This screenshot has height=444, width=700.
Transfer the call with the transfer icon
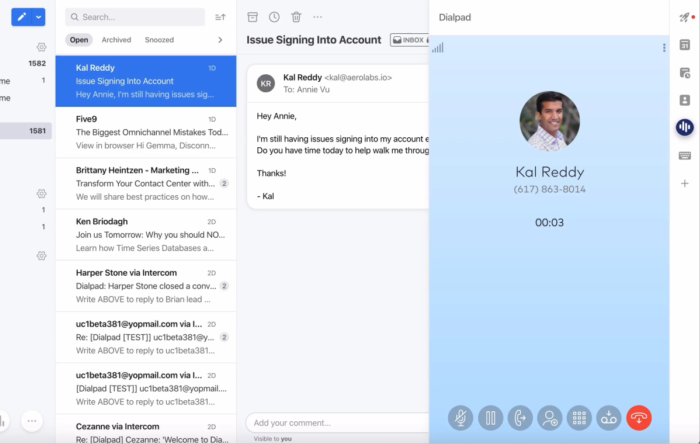pos(520,418)
